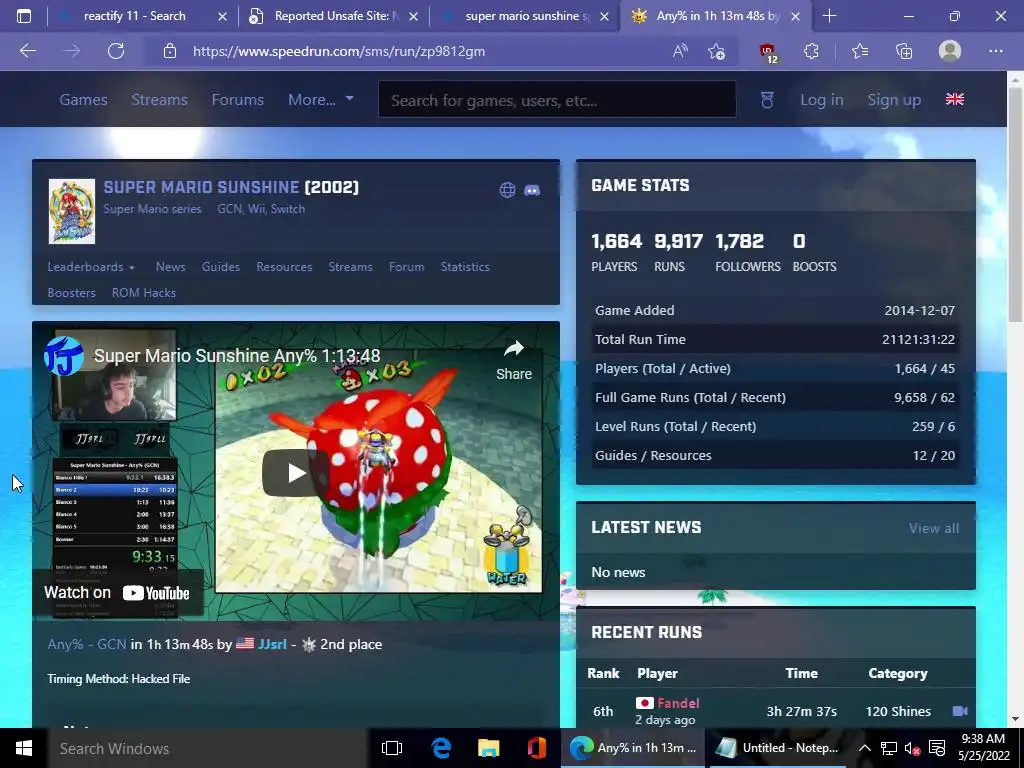This screenshot has height=768, width=1024.
Task: Reload the page with the refresh icon
Action: (x=116, y=51)
